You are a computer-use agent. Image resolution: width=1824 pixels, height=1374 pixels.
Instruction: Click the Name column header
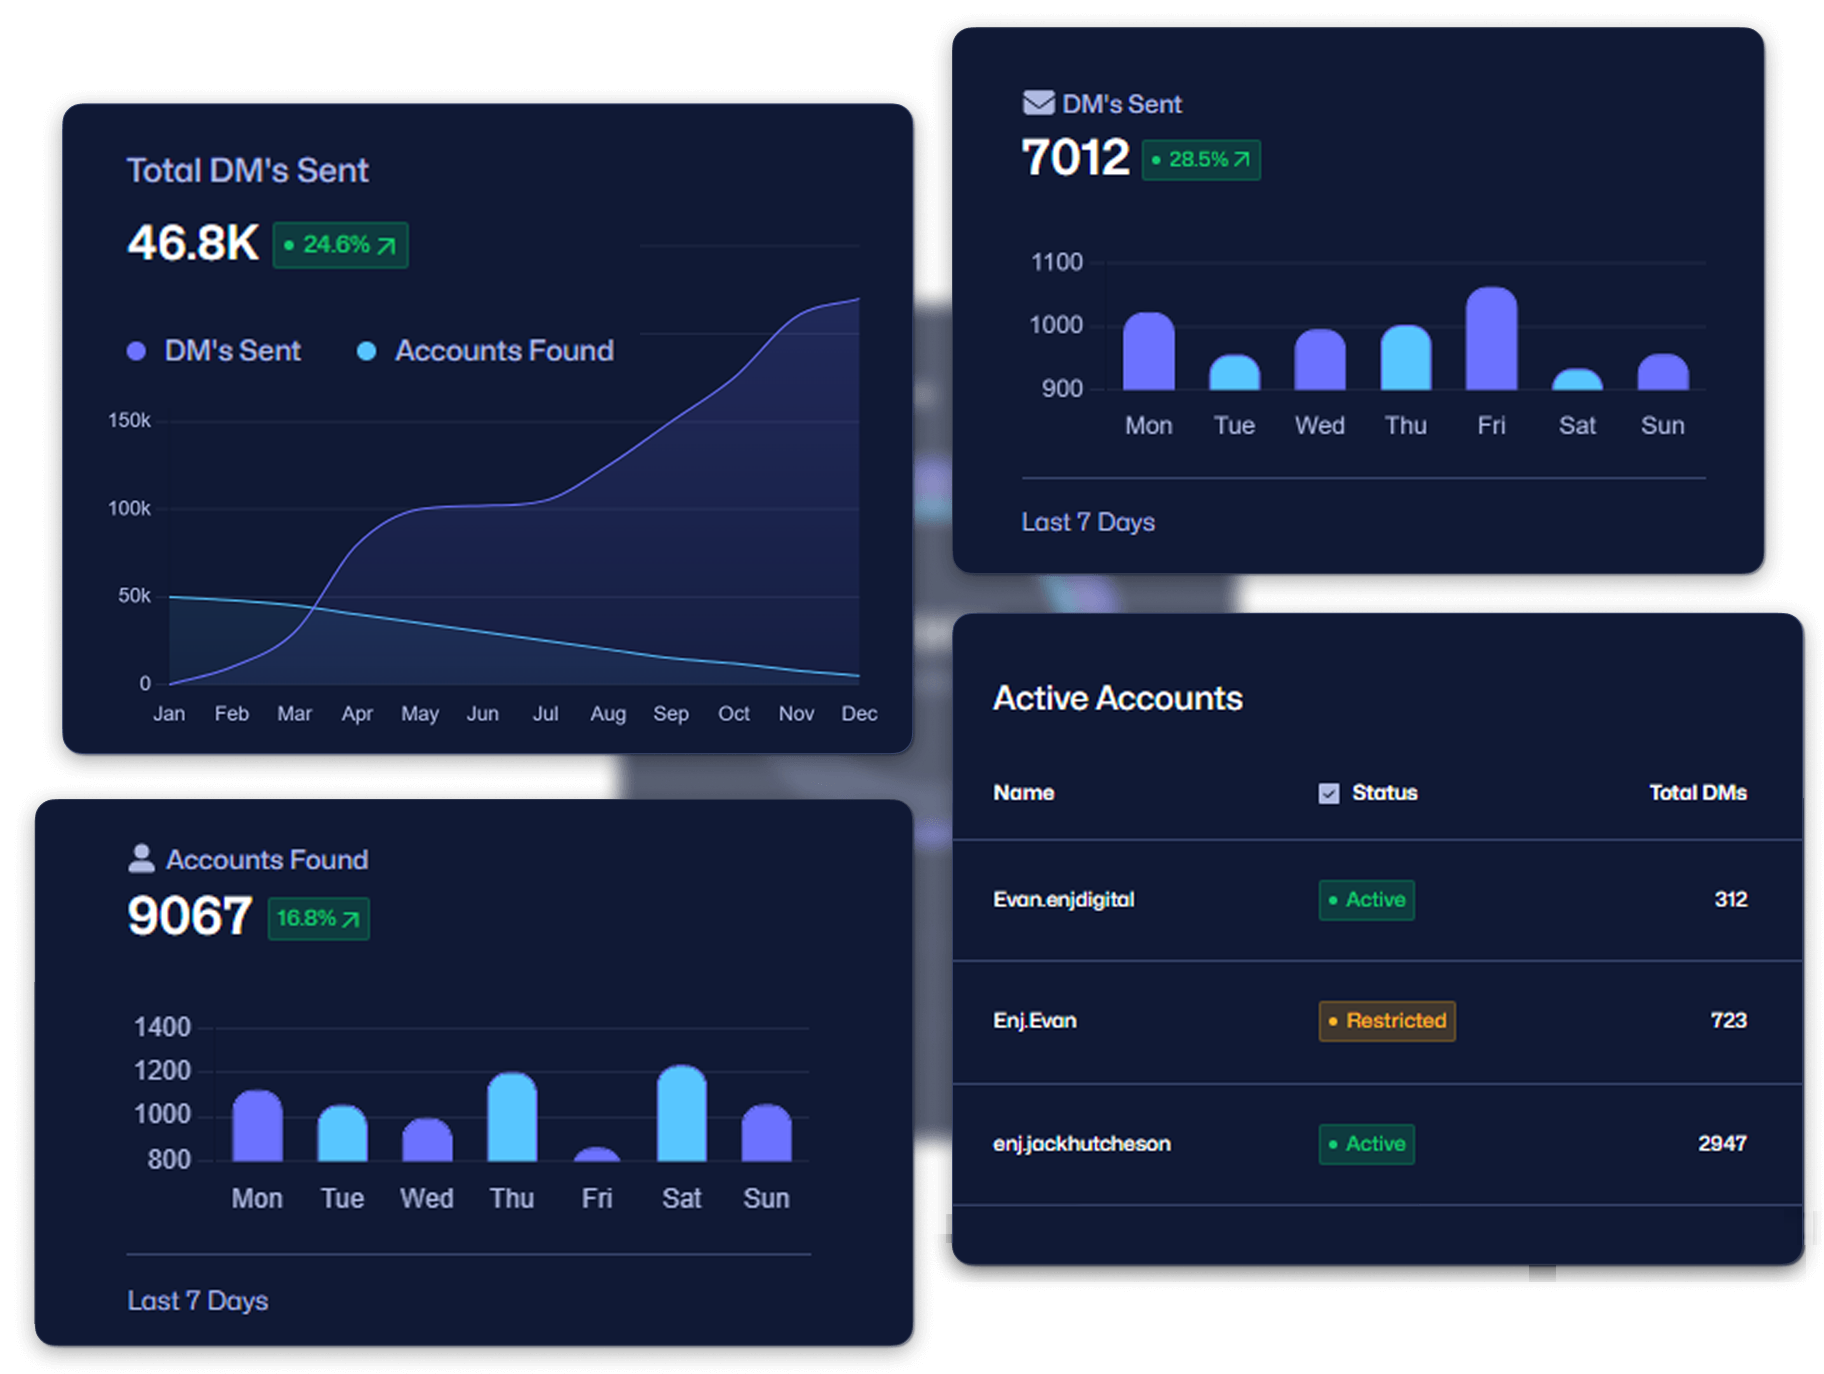1023,793
